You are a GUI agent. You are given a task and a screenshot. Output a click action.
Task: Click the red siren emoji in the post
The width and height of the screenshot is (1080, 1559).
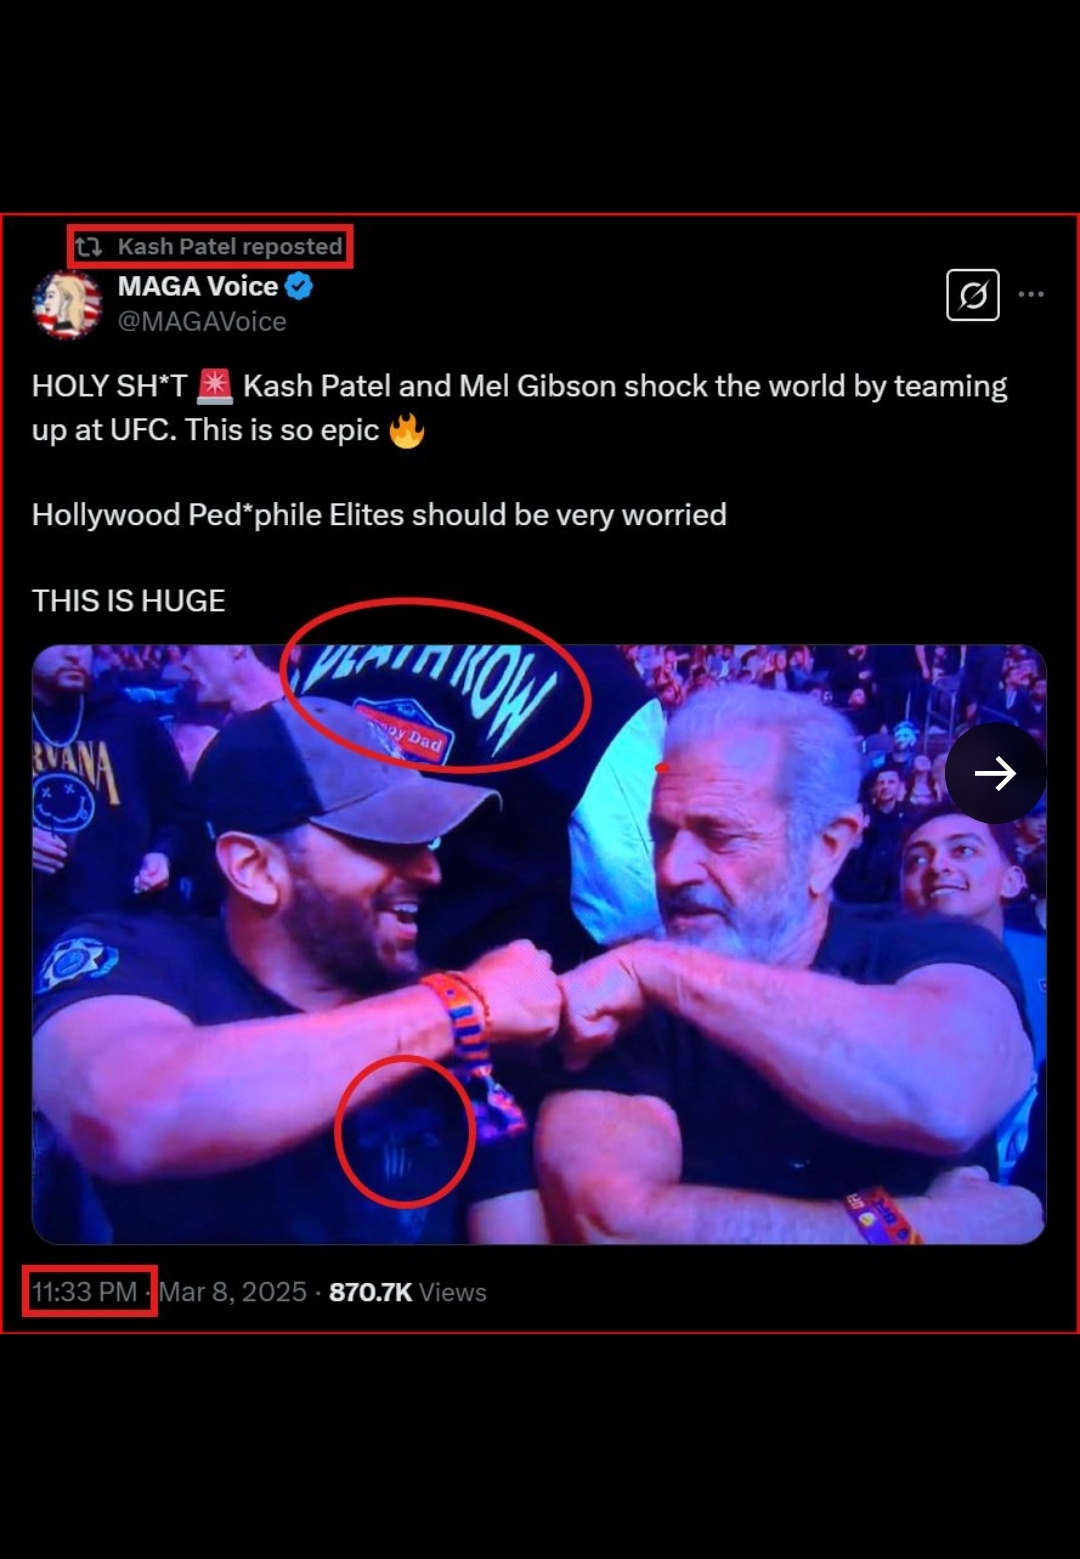coord(215,386)
